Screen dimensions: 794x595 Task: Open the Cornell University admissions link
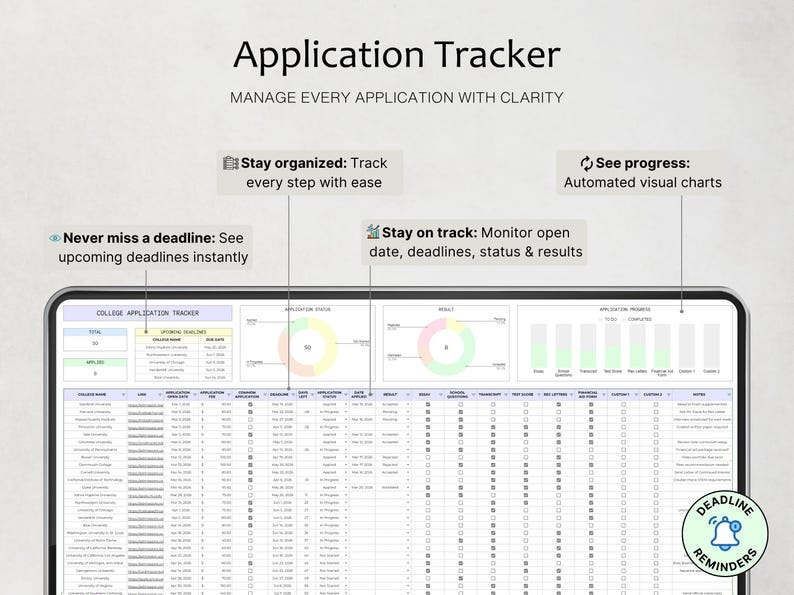pos(146,472)
